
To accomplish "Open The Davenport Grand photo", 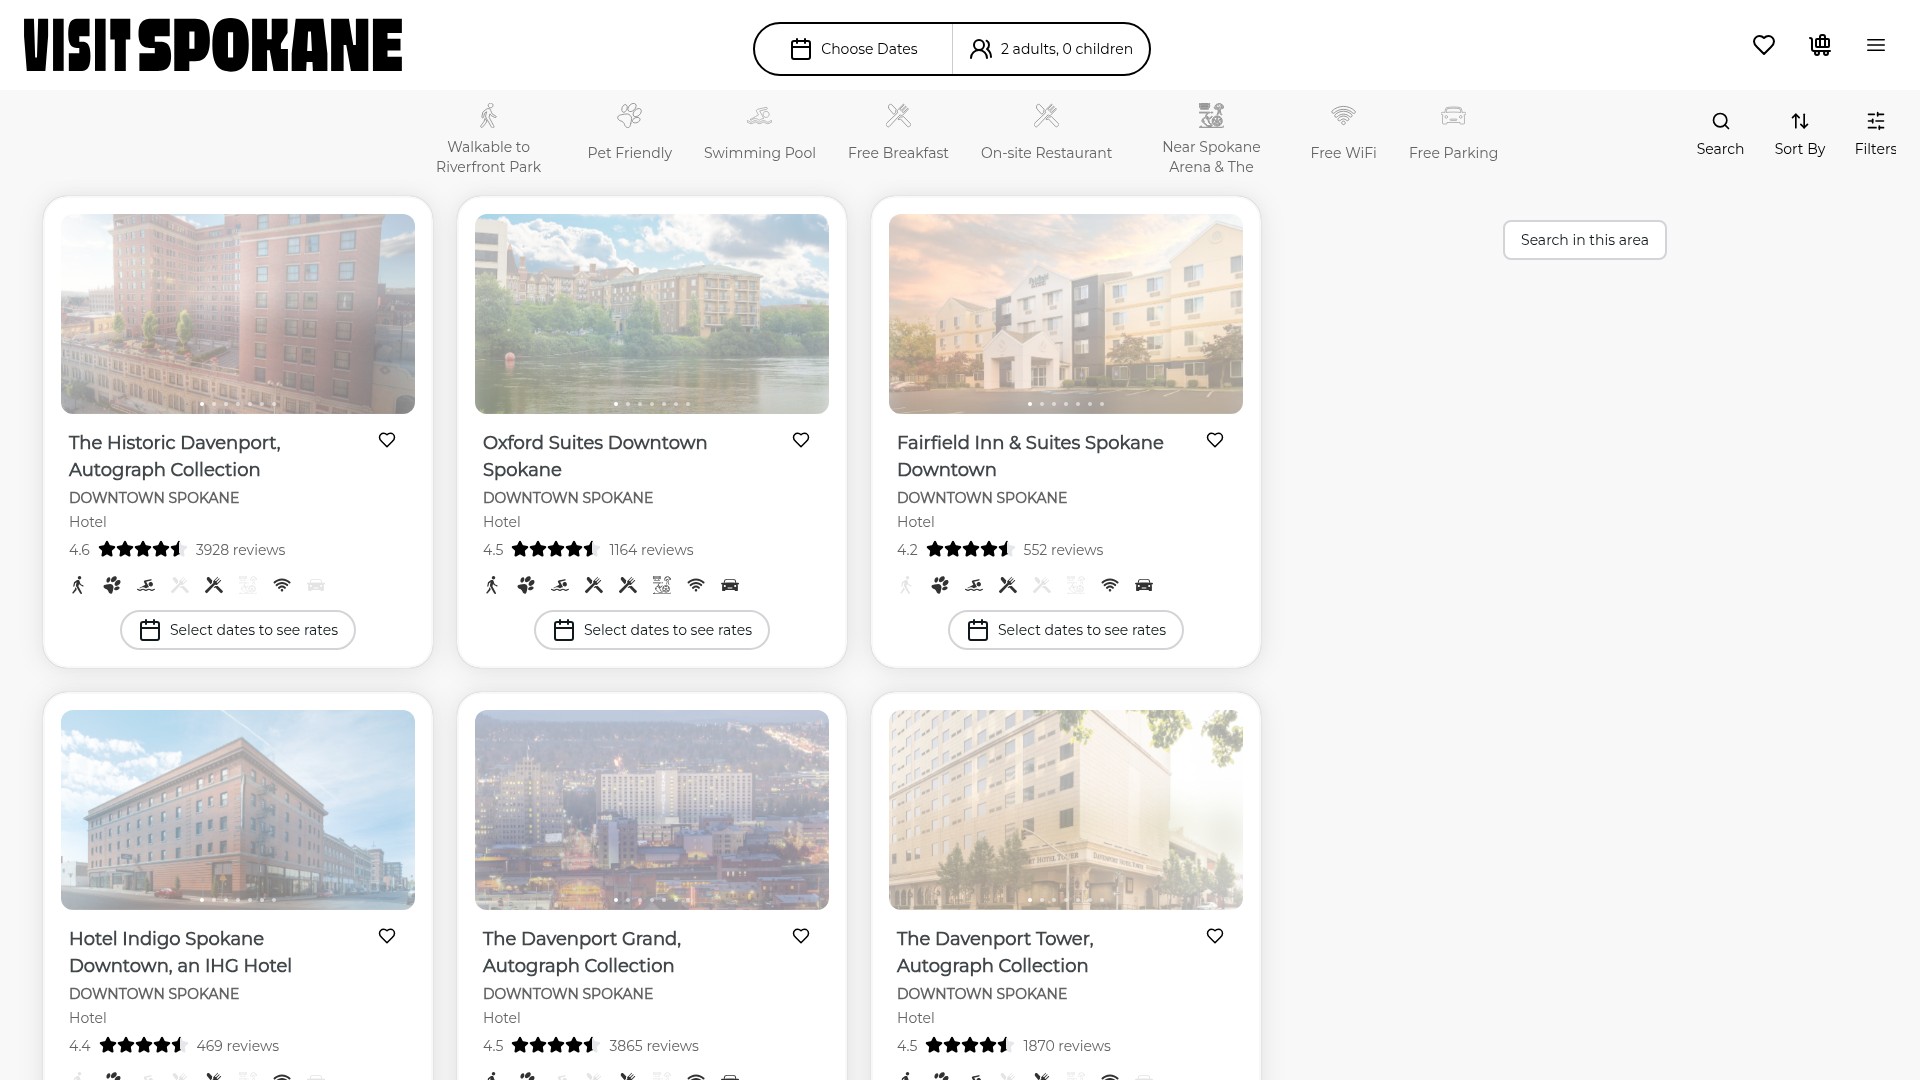I will pyautogui.click(x=652, y=810).
